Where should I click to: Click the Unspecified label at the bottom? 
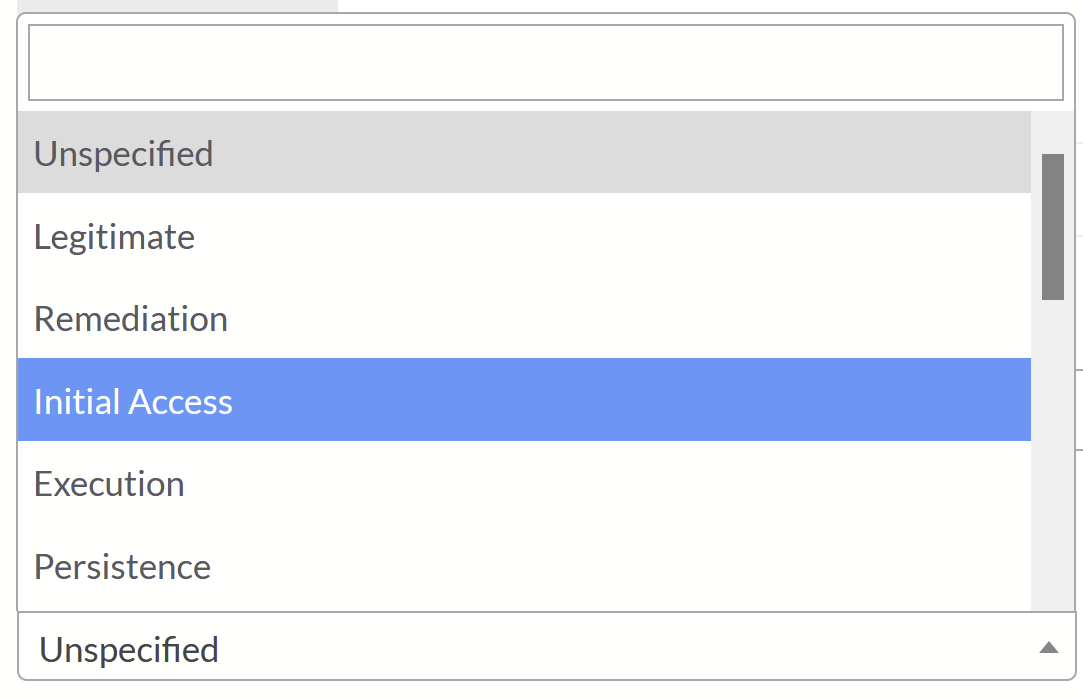(x=128, y=648)
